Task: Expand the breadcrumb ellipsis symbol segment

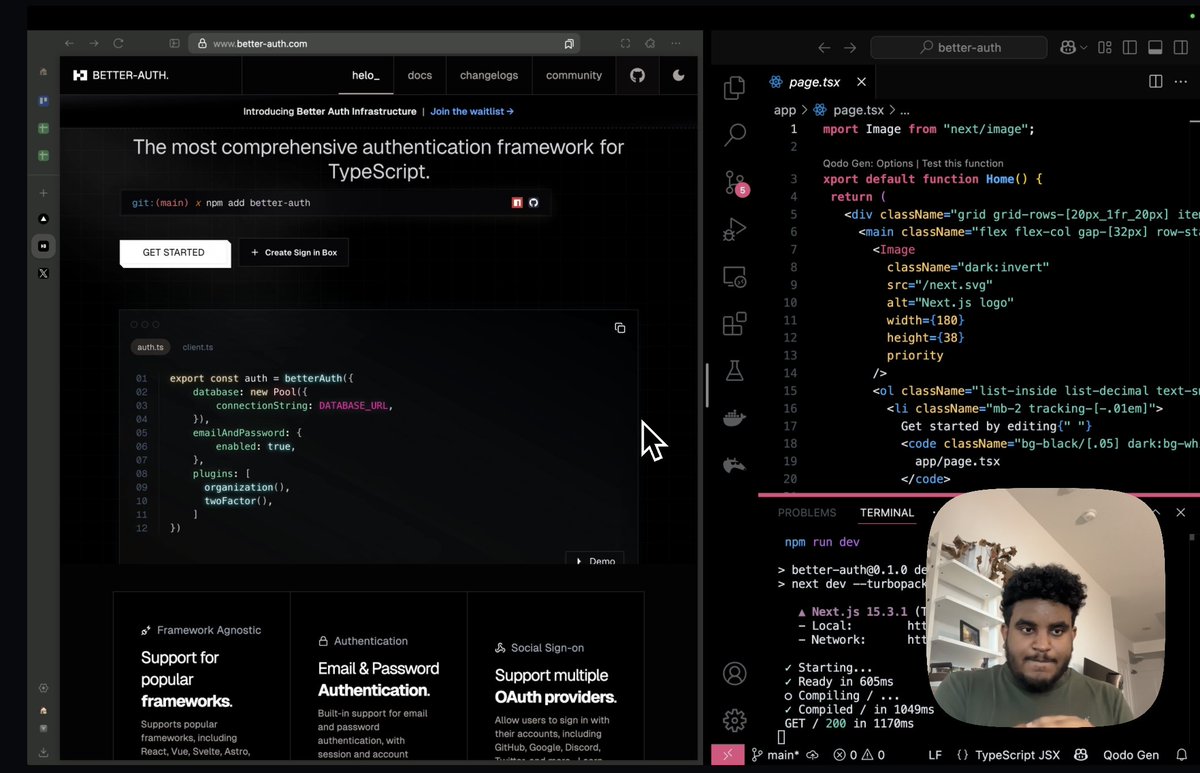Action: point(905,110)
